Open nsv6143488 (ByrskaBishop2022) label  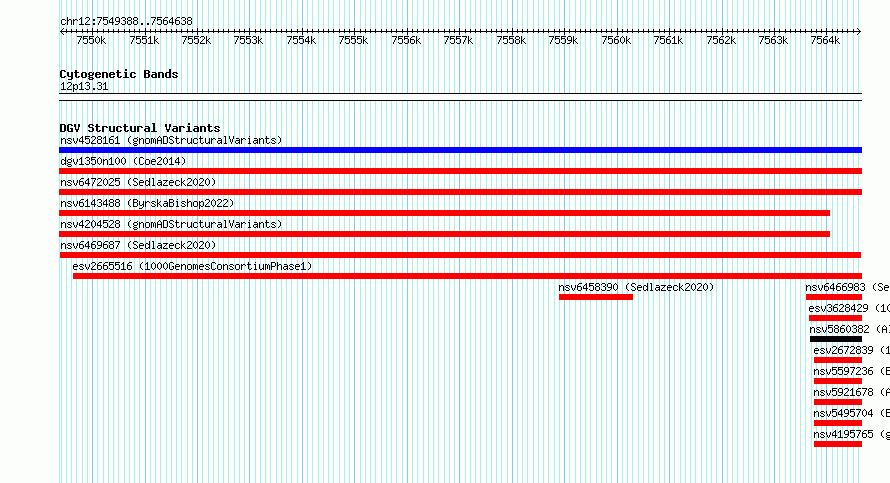tap(147, 204)
